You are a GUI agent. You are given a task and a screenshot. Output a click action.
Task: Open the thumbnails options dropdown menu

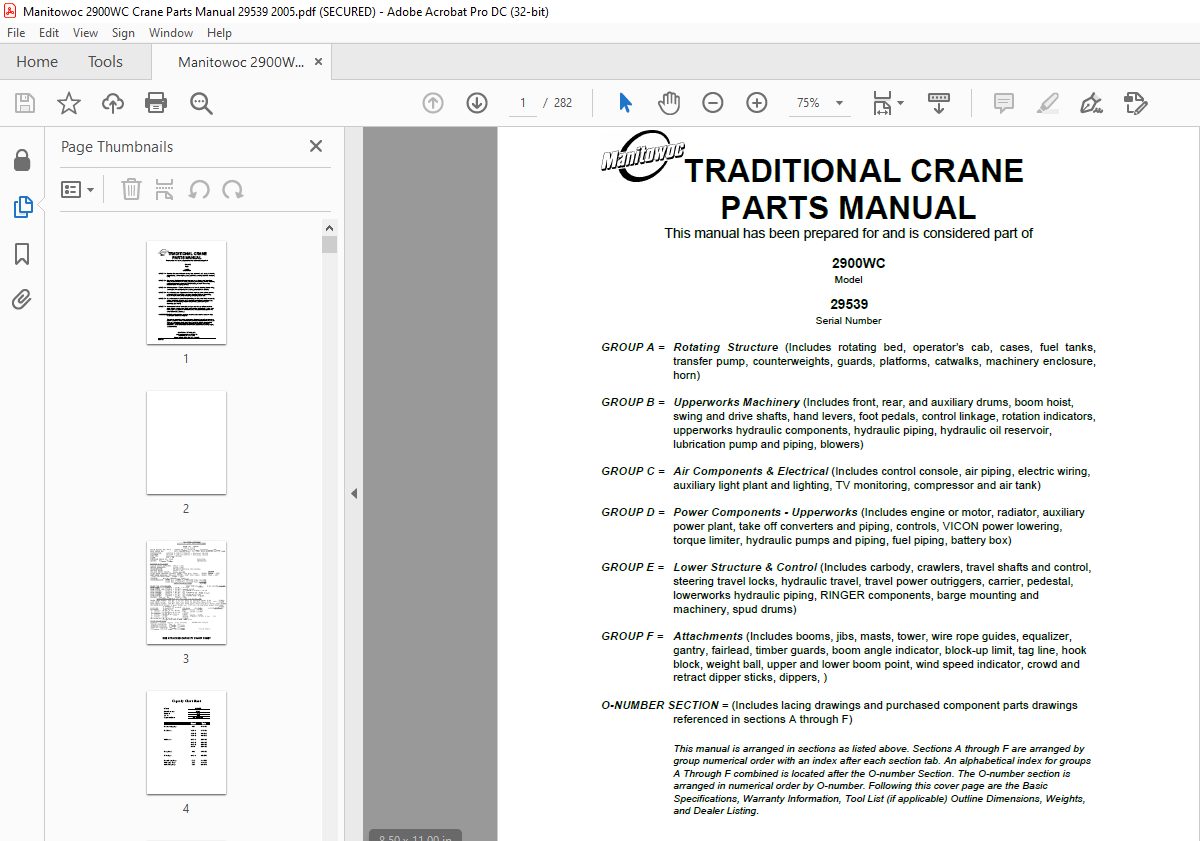77,189
